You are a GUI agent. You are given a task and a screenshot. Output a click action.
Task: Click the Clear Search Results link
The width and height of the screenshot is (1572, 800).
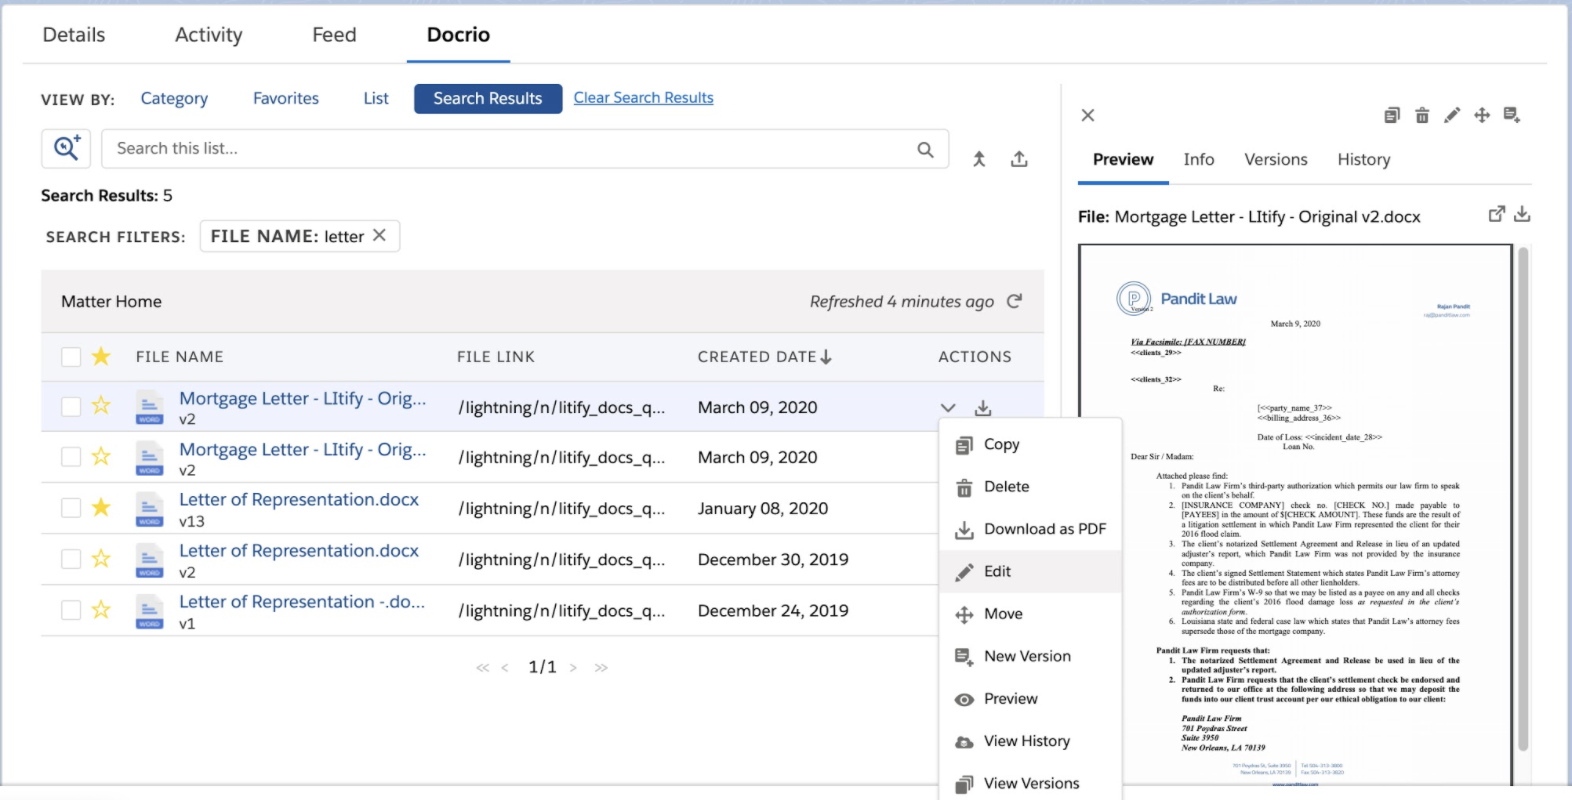tap(643, 98)
